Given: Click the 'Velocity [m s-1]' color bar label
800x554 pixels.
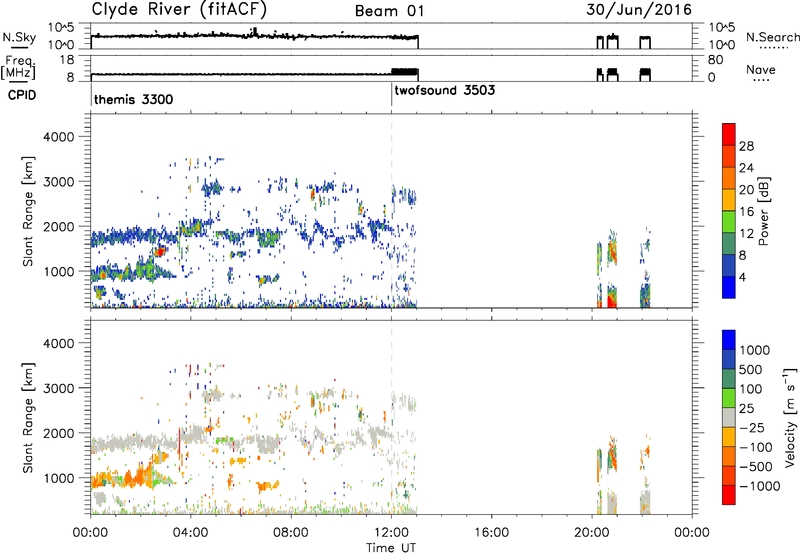Looking at the screenshot, I should click(791, 417).
